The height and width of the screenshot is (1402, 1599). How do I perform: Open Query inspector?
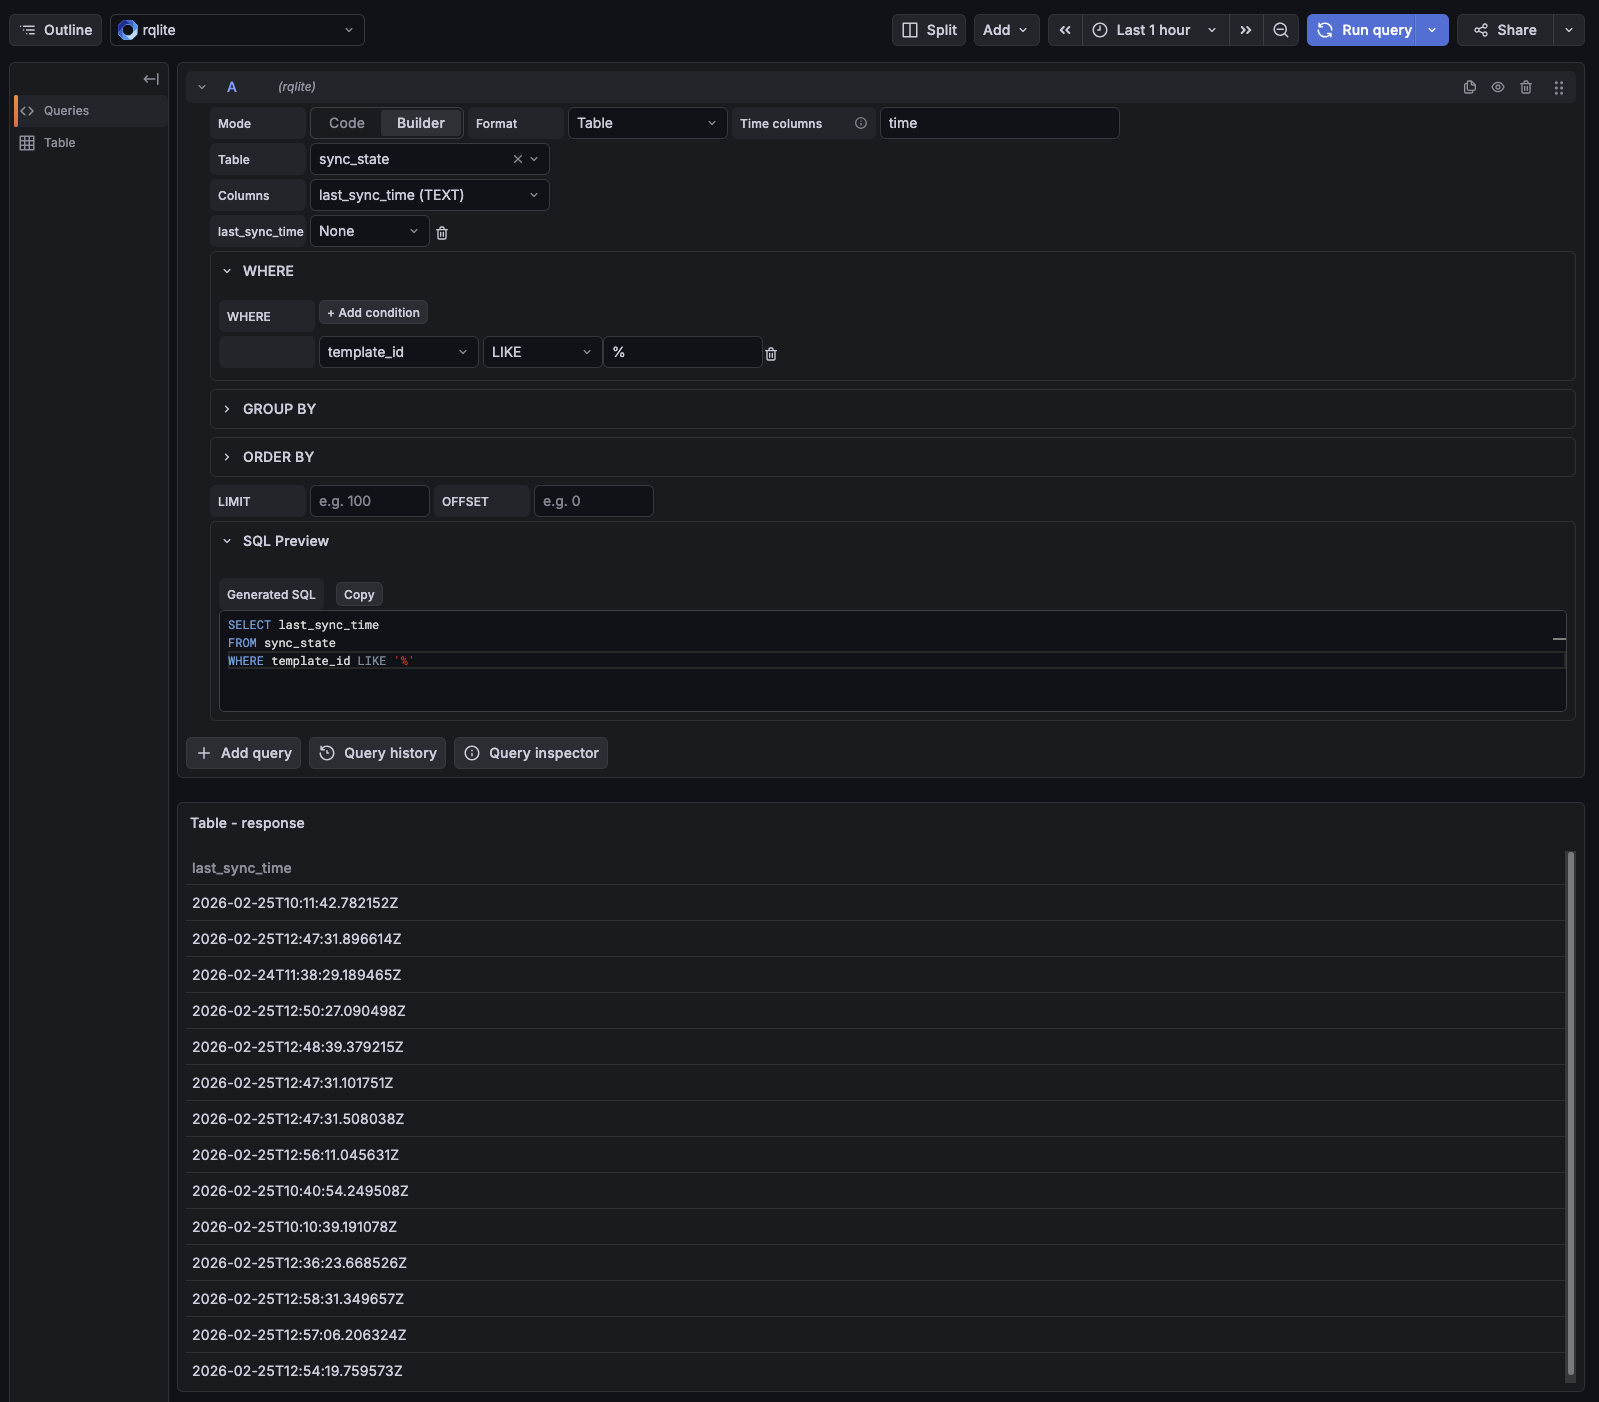pos(531,753)
